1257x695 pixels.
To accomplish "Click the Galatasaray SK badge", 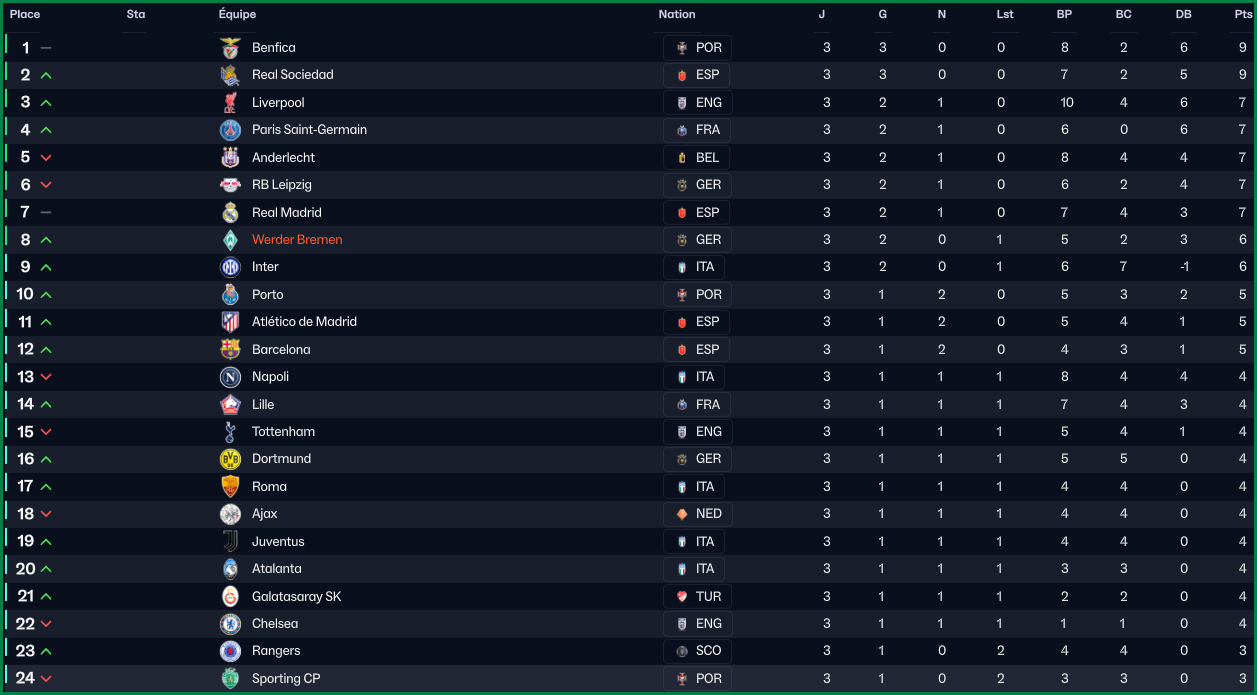I will [230, 597].
